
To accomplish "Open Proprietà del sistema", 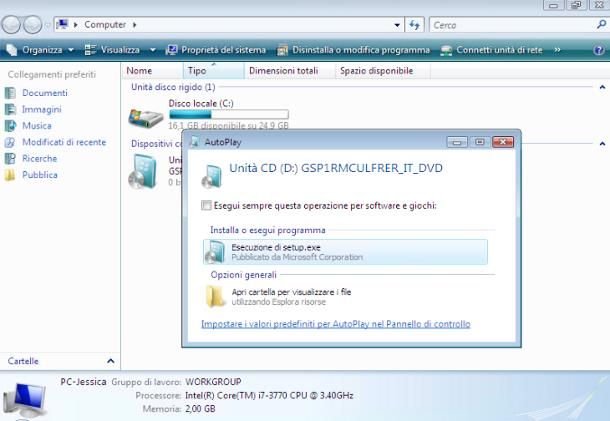I will point(216,50).
